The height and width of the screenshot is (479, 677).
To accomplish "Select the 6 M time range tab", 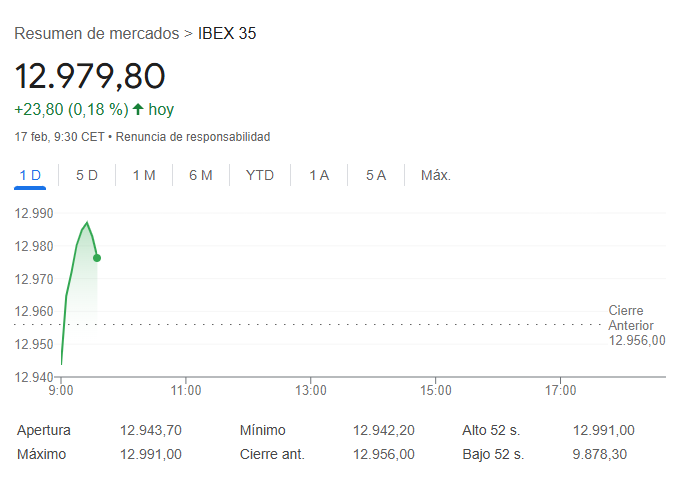I will [201, 175].
